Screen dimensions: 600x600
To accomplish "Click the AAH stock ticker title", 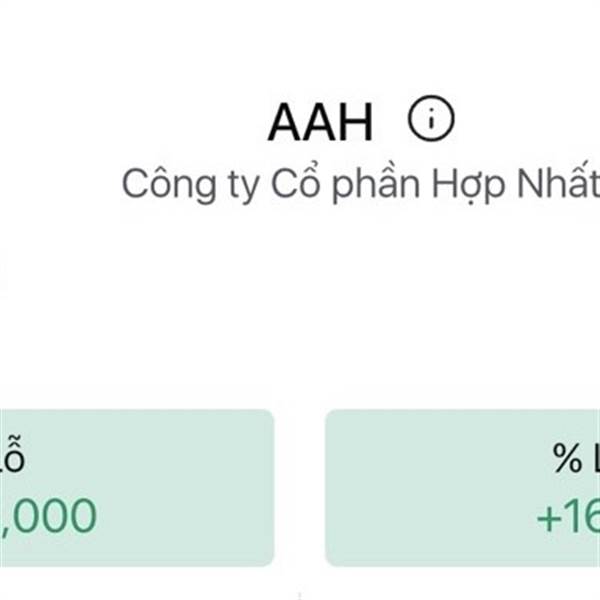I will pos(320,124).
